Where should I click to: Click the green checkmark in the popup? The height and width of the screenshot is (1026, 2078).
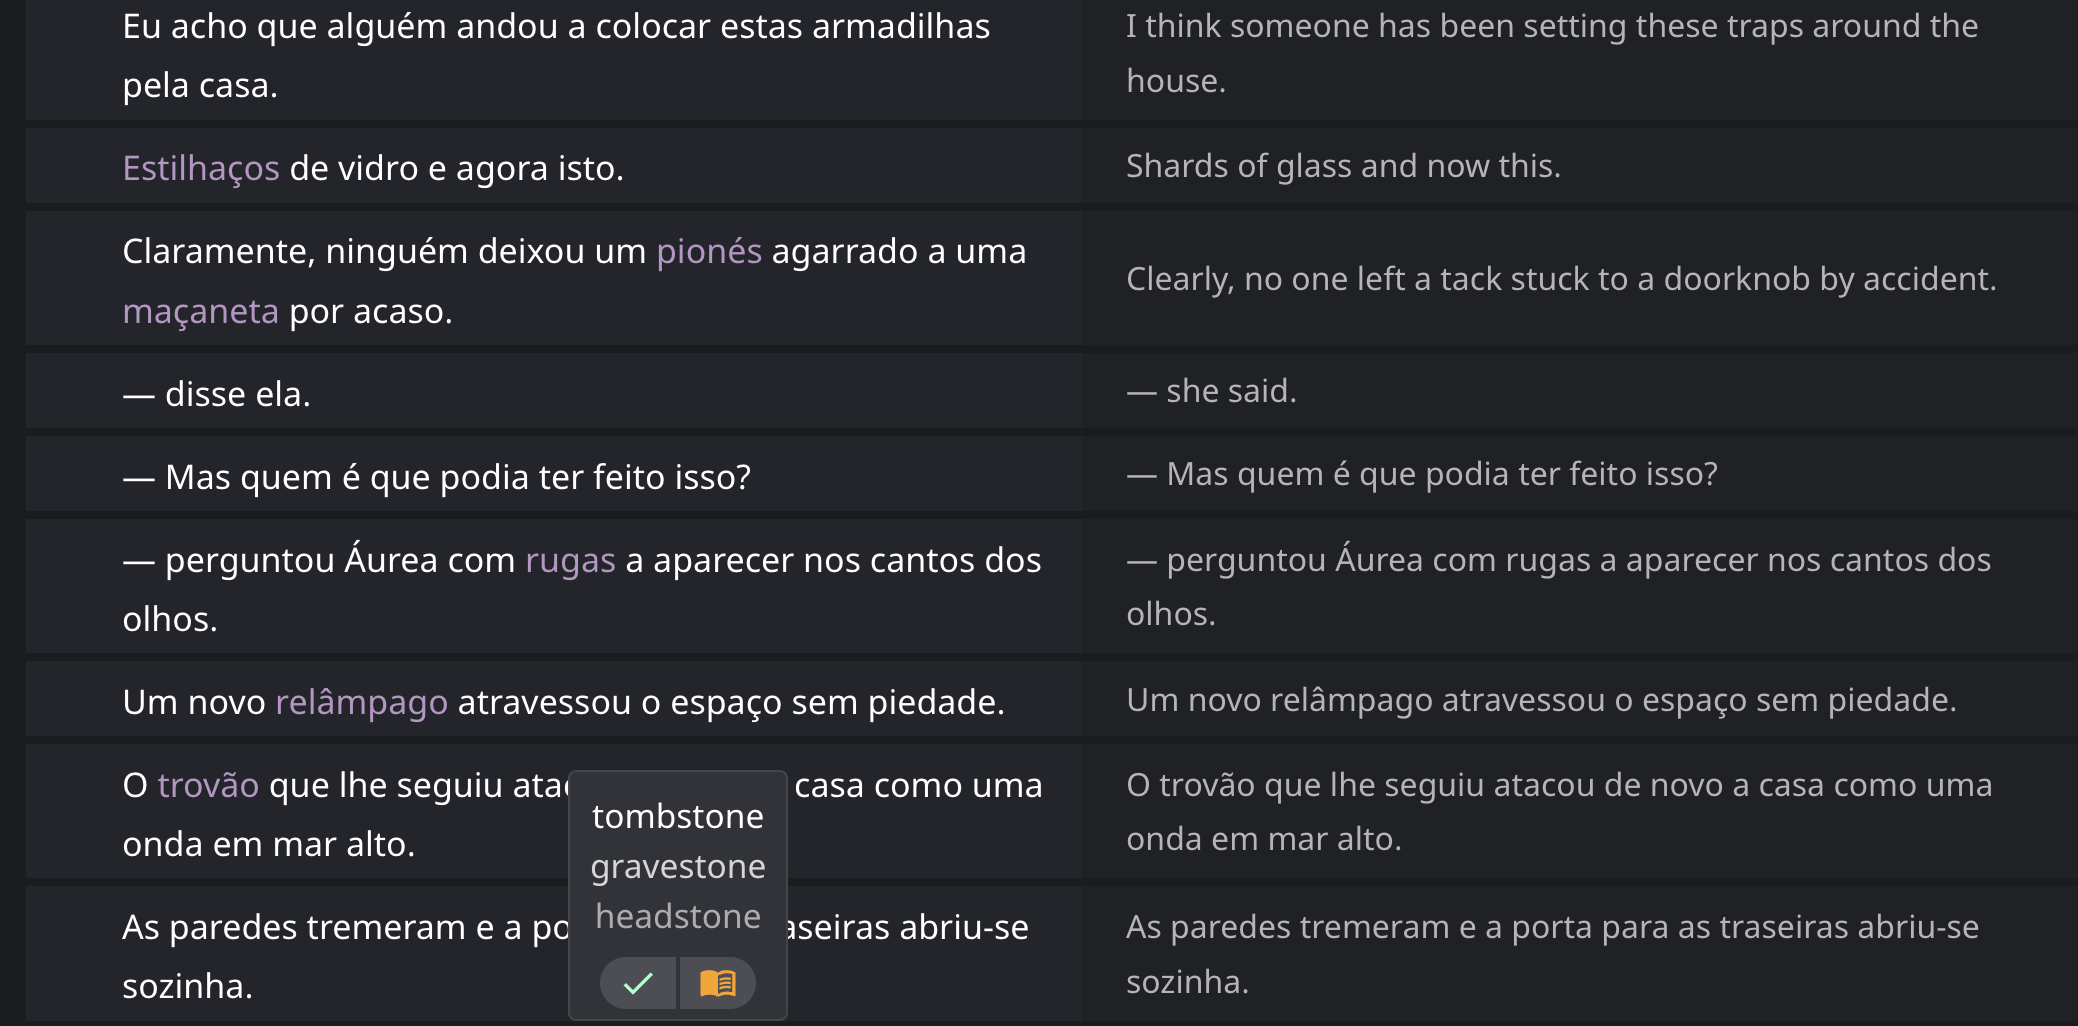click(638, 983)
